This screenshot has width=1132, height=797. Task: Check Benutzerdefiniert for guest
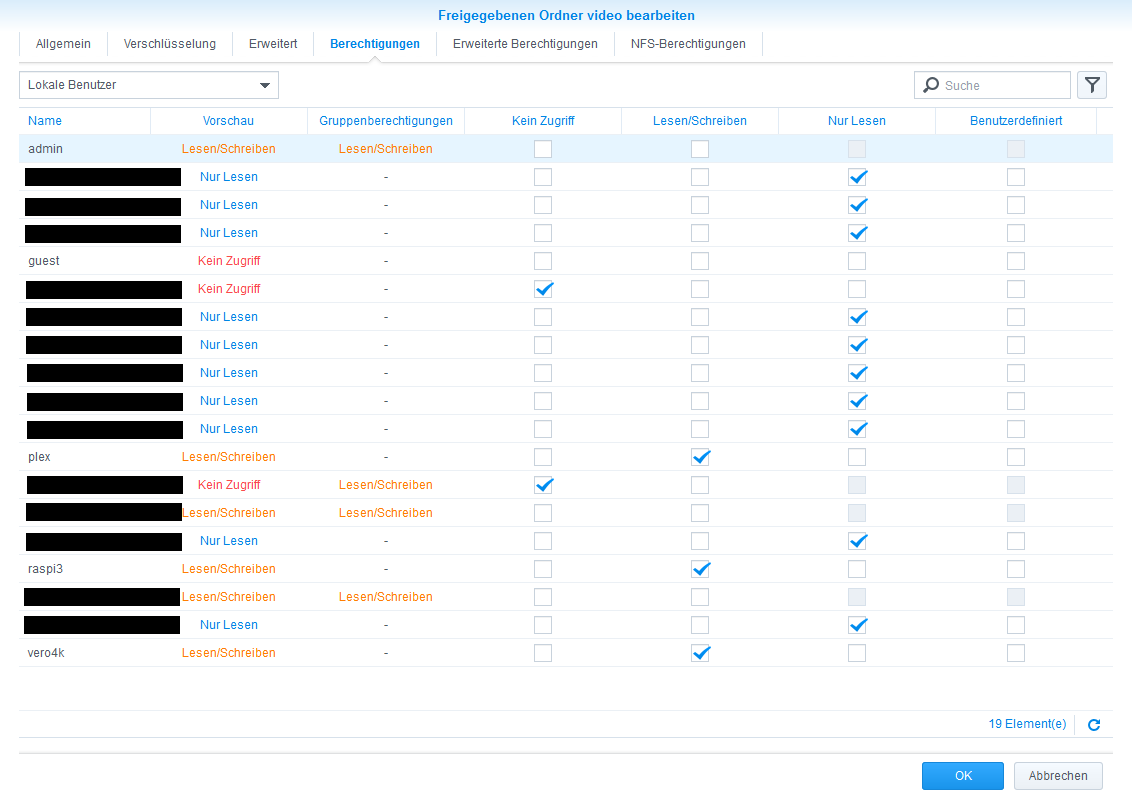[x=1016, y=261]
